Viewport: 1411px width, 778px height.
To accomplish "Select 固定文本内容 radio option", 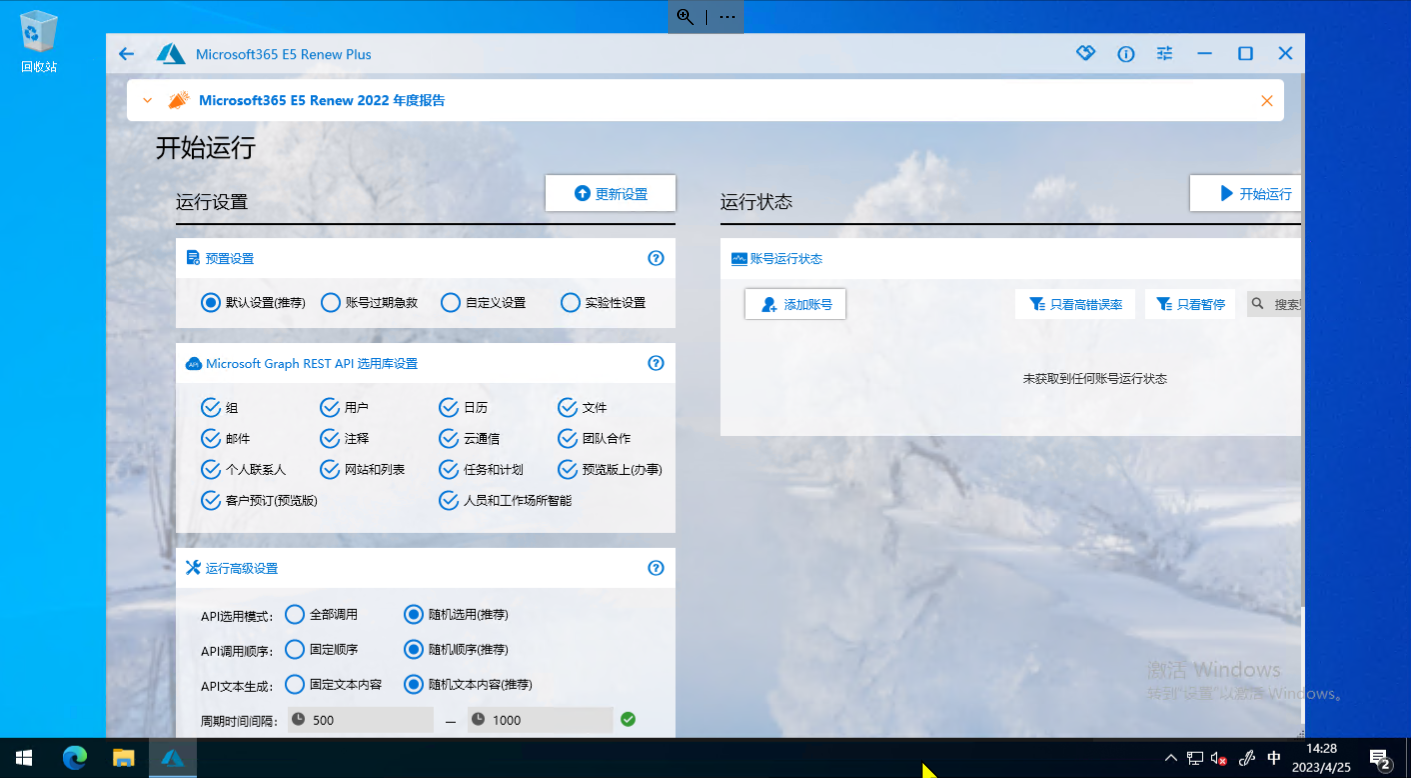I will [x=333, y=684].
